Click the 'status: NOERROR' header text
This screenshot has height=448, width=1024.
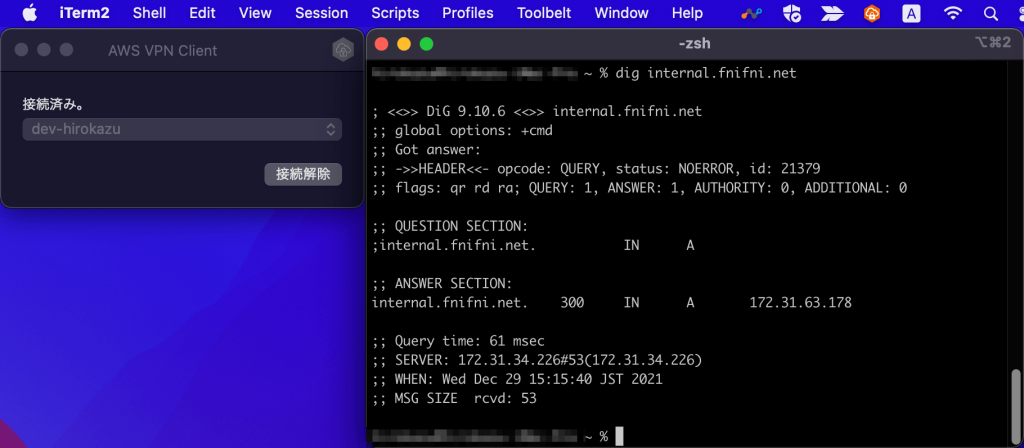pos(673,169)
